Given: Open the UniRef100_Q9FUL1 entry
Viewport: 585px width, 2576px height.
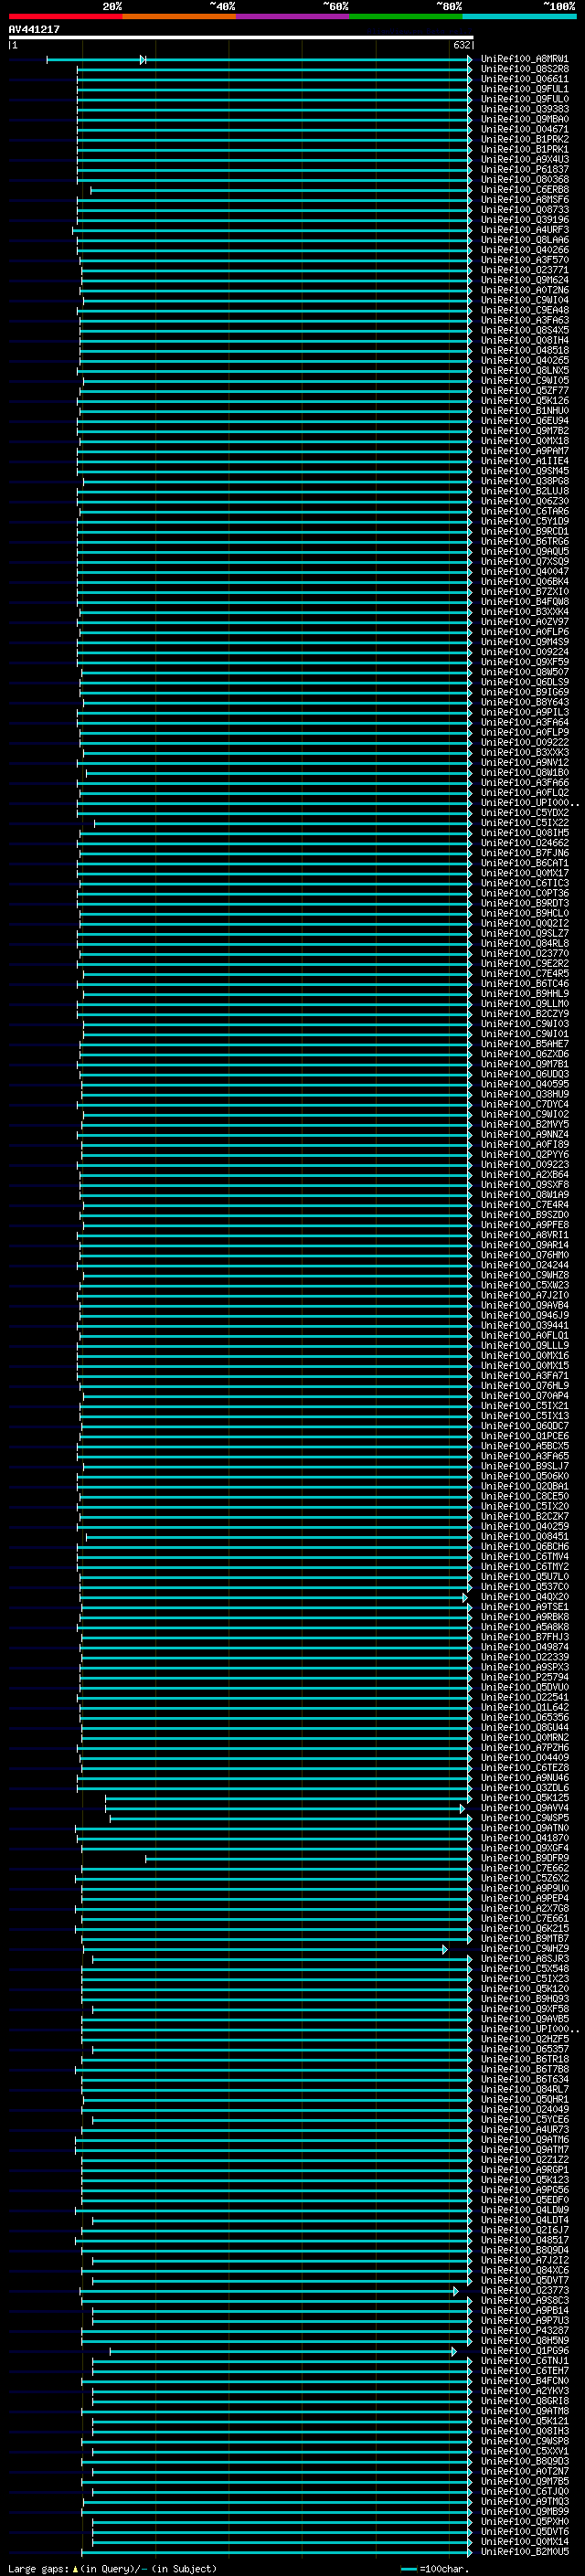Looking at the screenshot, I should point(524,89).
